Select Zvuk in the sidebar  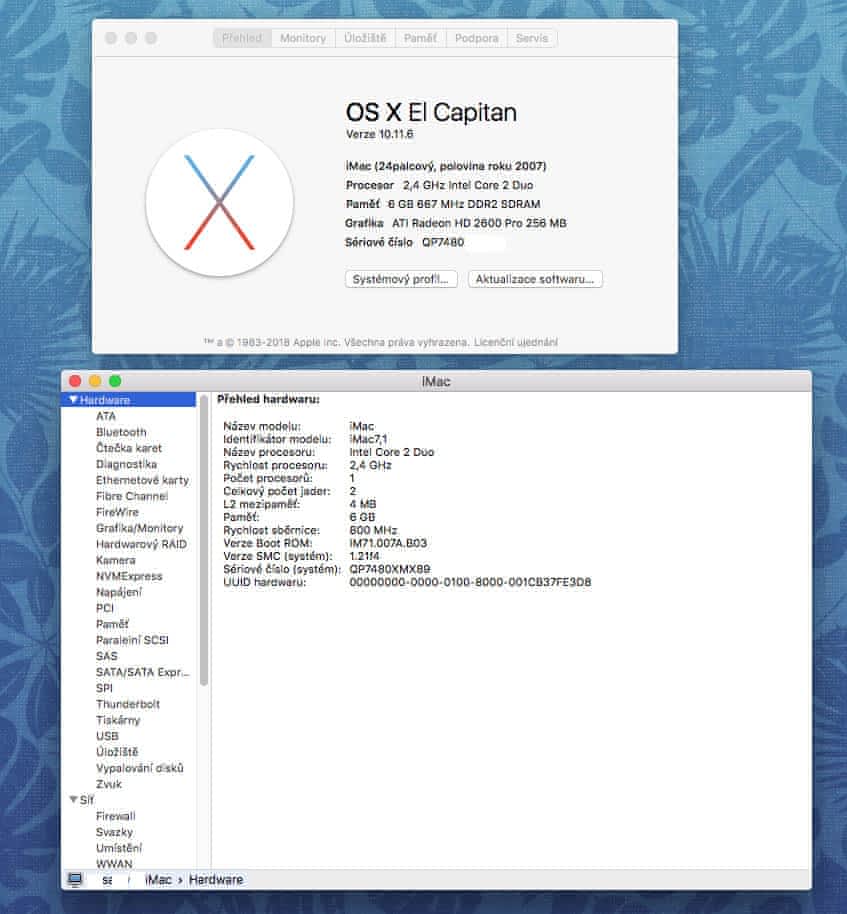coord(109,784)
